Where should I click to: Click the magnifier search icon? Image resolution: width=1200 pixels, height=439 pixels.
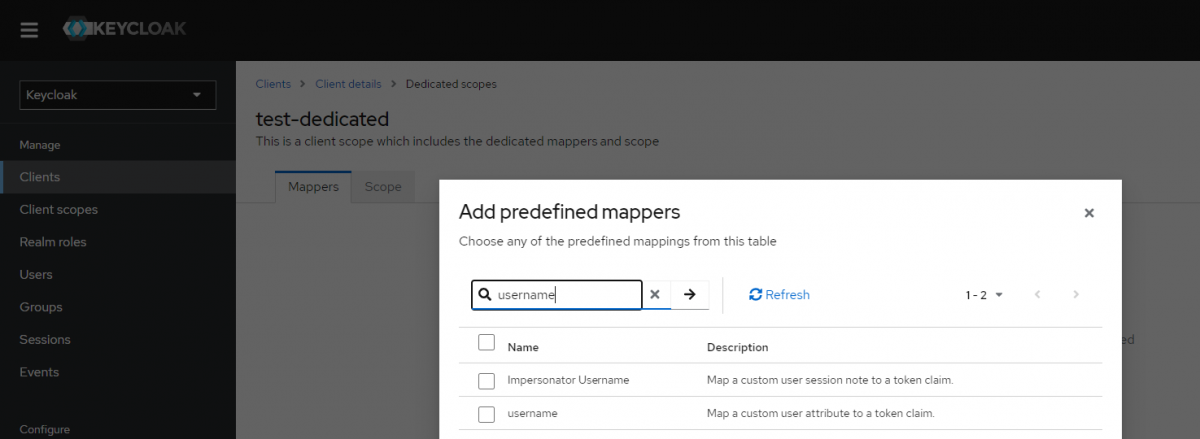tap(485, 295)
